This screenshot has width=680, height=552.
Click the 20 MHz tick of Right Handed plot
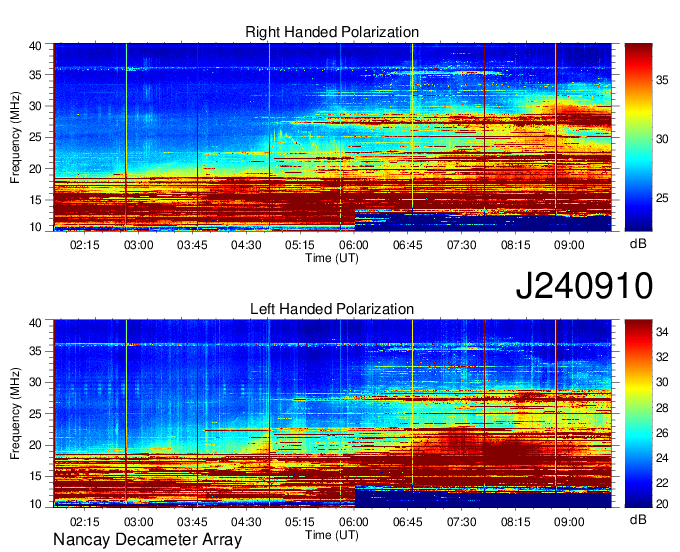(x=35, y=169)
